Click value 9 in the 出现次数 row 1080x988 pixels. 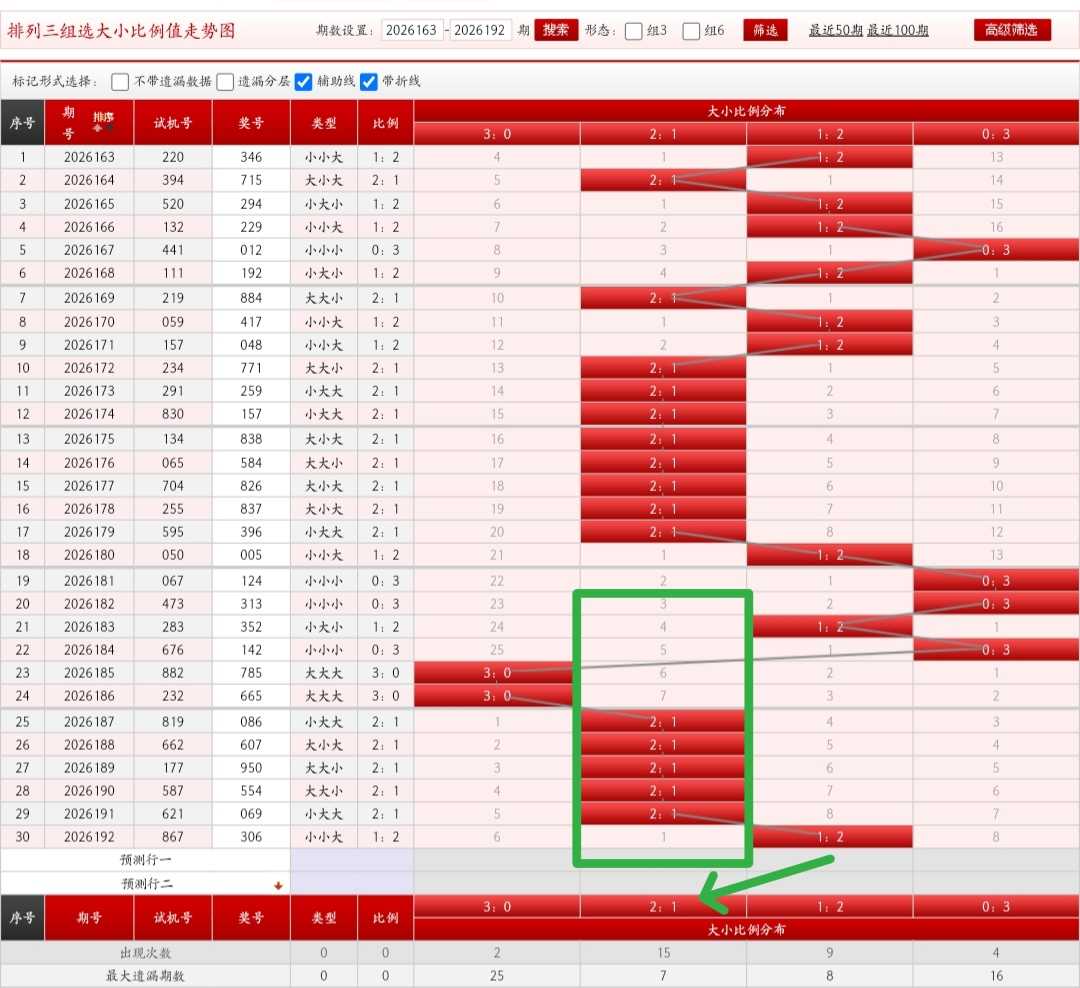click(830, 953)
